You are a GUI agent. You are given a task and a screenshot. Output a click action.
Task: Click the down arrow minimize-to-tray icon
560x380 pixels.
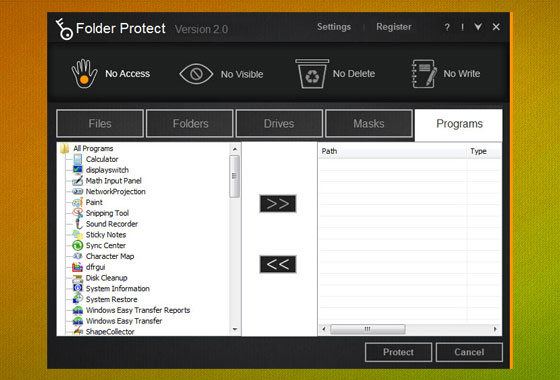pos(478,27)
